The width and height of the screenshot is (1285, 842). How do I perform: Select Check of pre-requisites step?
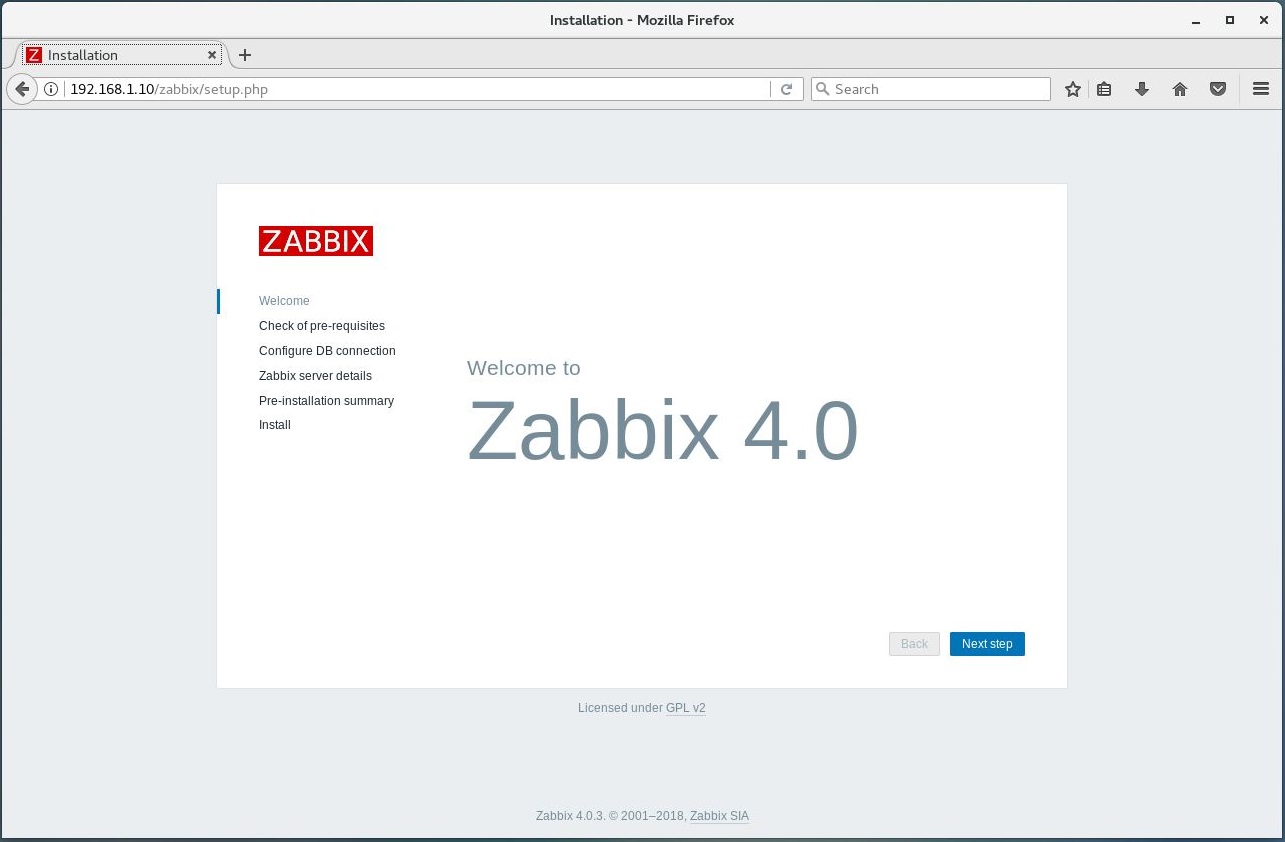[x=322, y=326]
